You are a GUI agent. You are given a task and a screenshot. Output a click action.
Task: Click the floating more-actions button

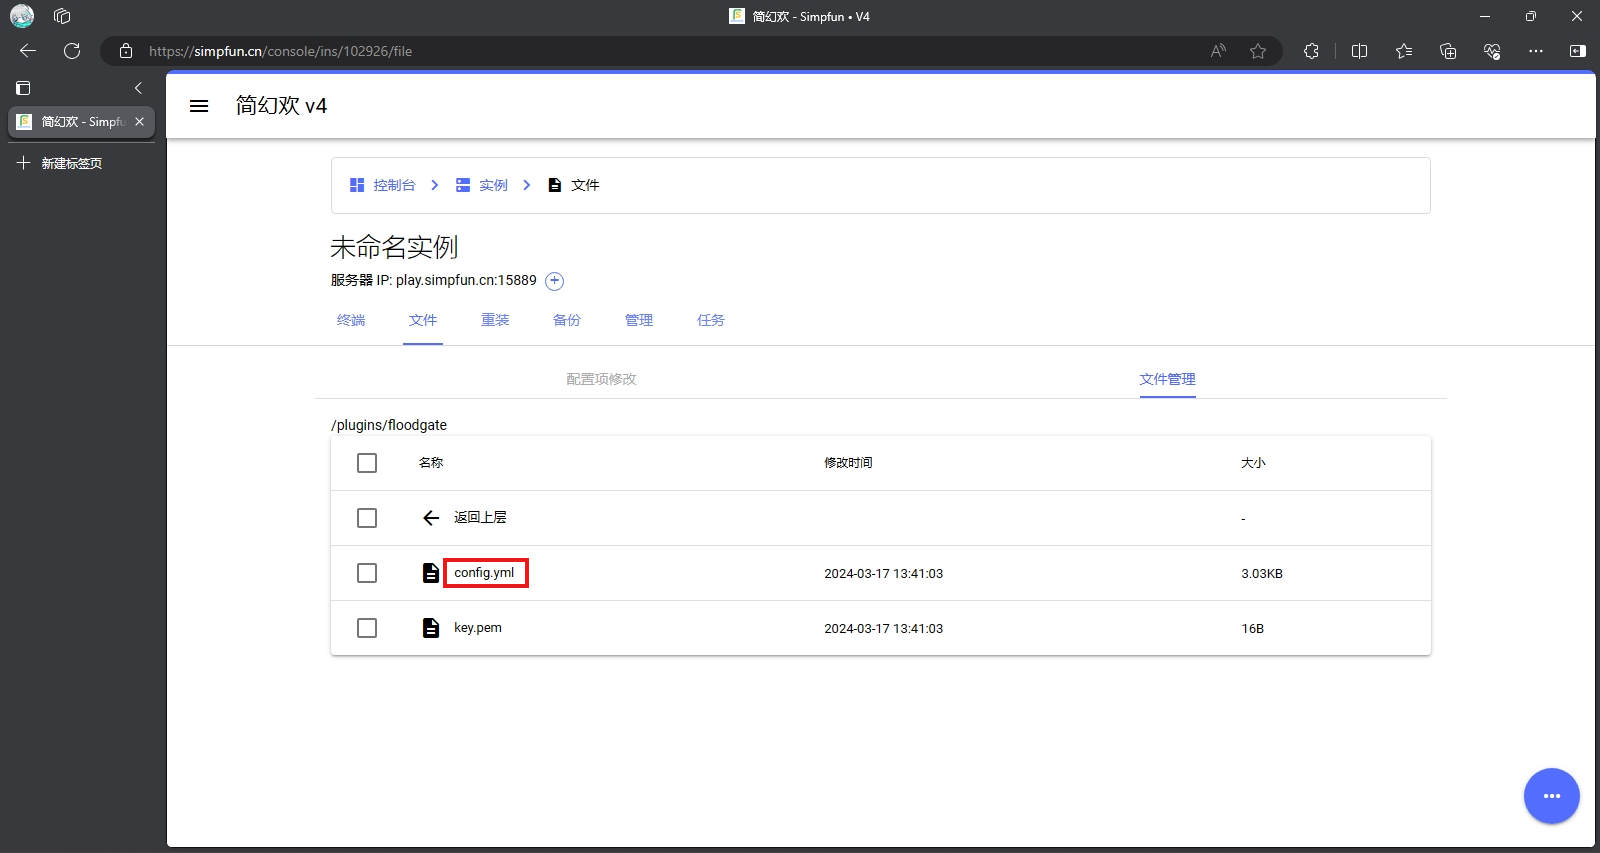tap(1551, 796)
